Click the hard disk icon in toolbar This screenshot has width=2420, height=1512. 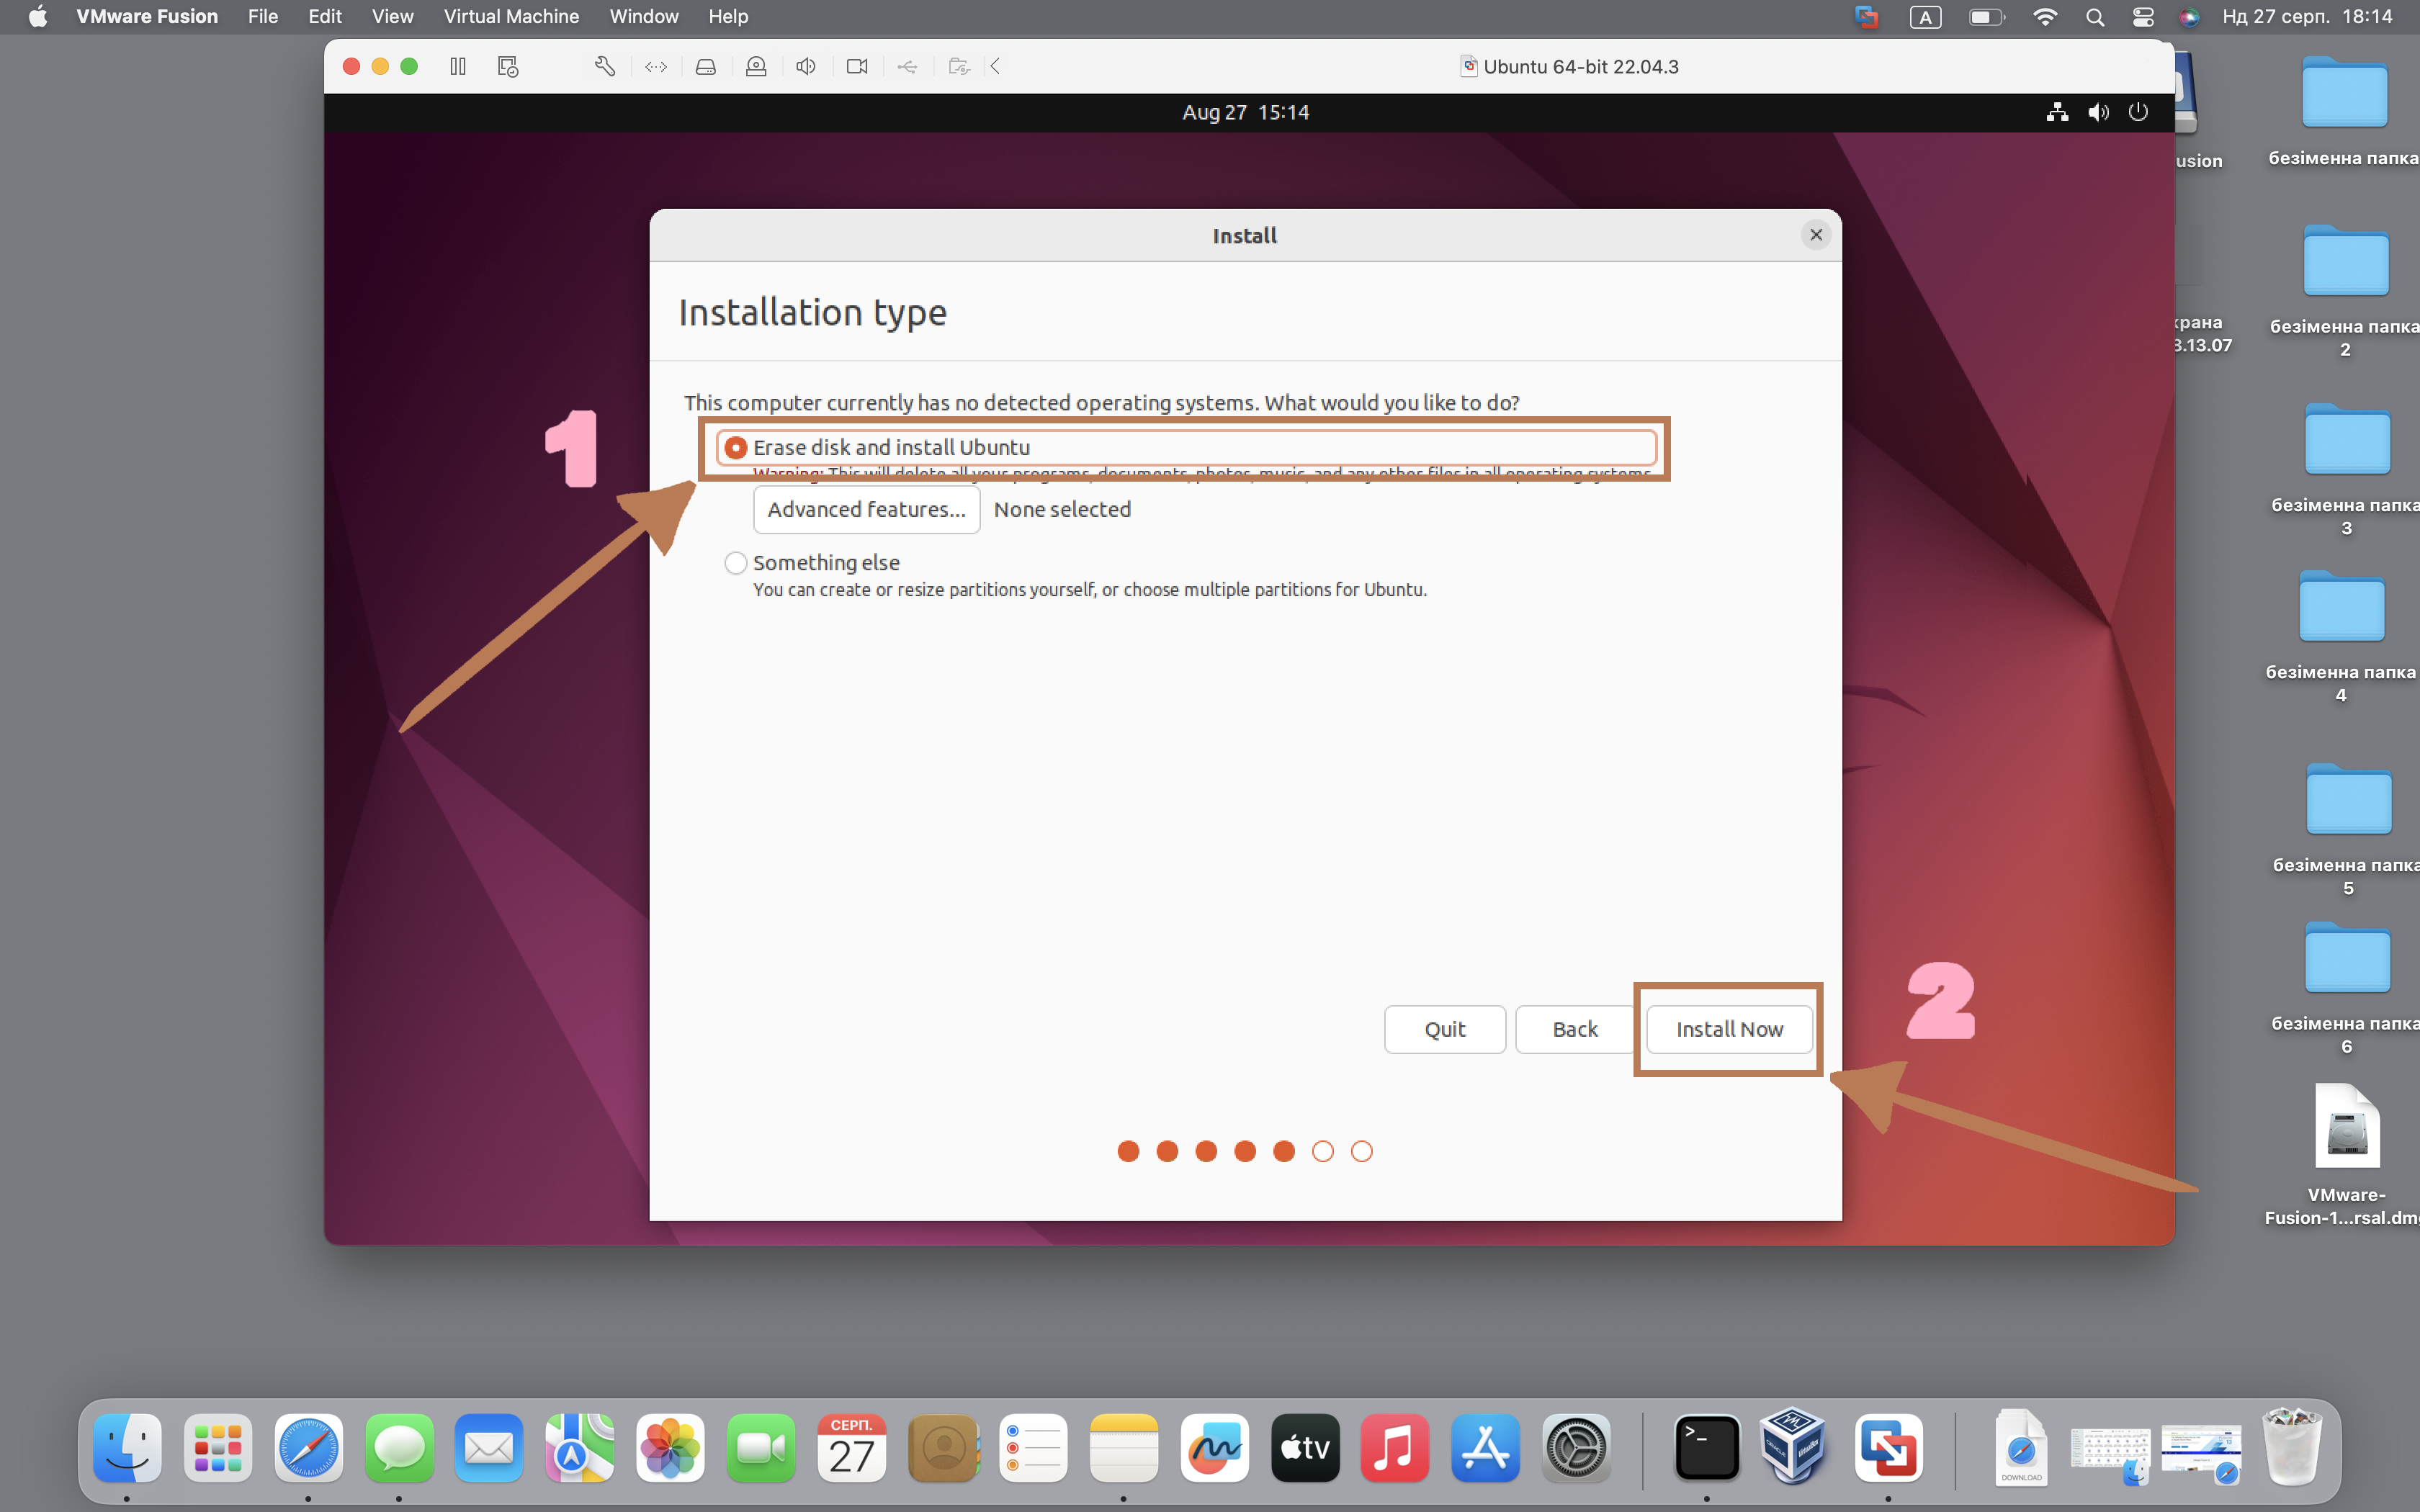pyautogui.click(x=706, y=66)
